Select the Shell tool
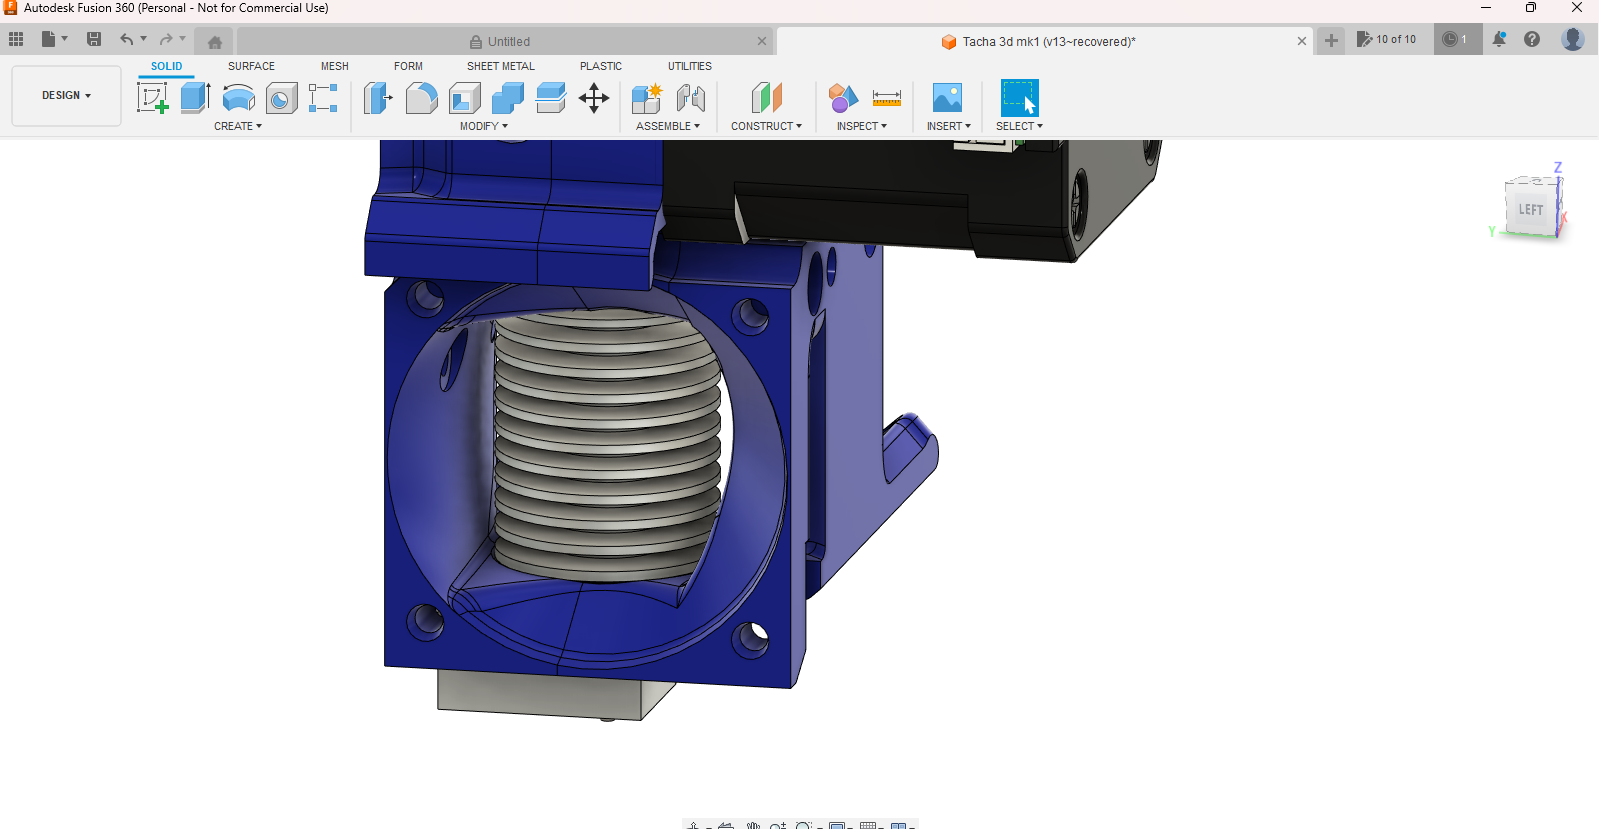1599x829 pixels. click(x=464, y=98)
